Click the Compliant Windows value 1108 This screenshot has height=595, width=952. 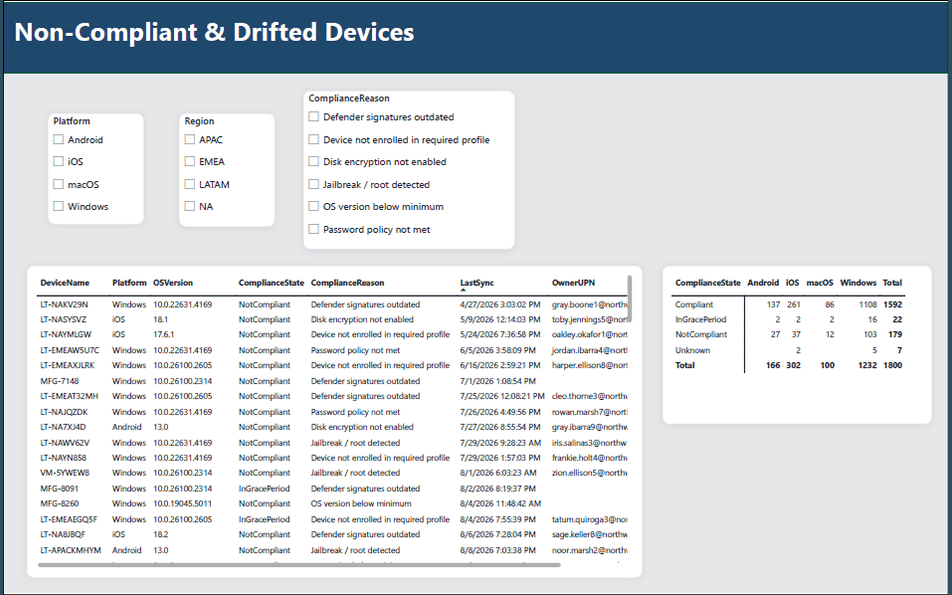click(868, 305)
